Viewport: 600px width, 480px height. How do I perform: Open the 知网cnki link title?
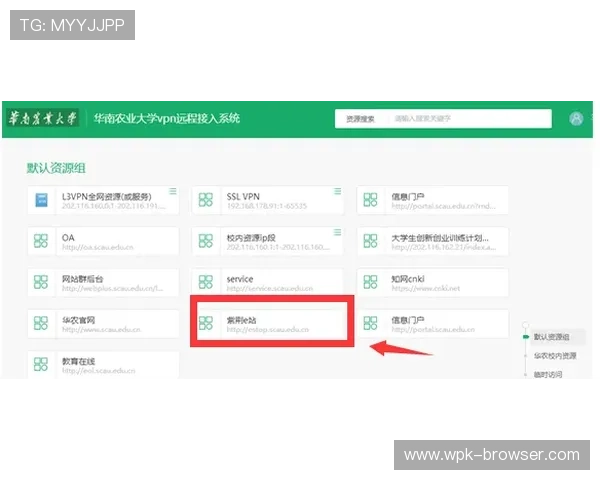tap(408, 279)
